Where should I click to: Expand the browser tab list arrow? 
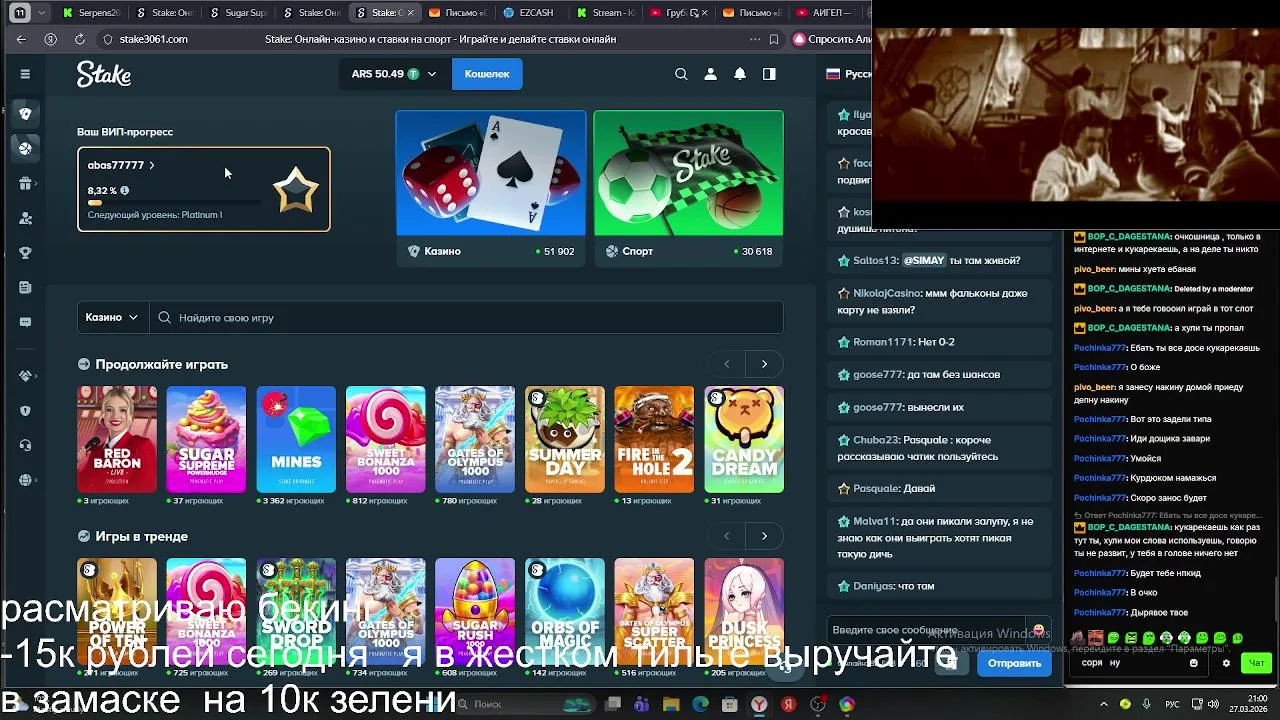tap(41, 13)
